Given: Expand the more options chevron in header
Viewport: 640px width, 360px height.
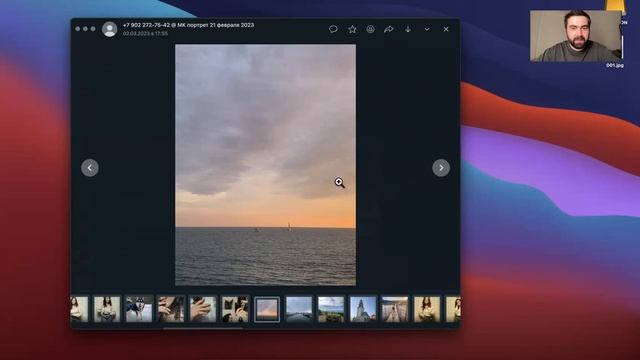Looking at the screenshot, I should click(427, 29).
